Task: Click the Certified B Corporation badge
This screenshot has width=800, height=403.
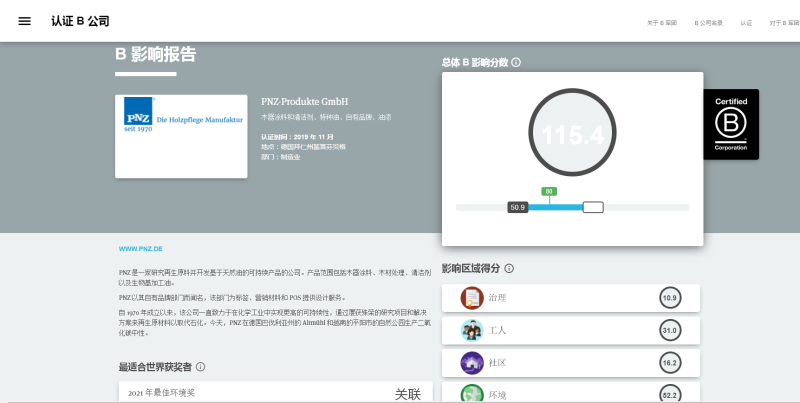Action: (x=730, y=124)
